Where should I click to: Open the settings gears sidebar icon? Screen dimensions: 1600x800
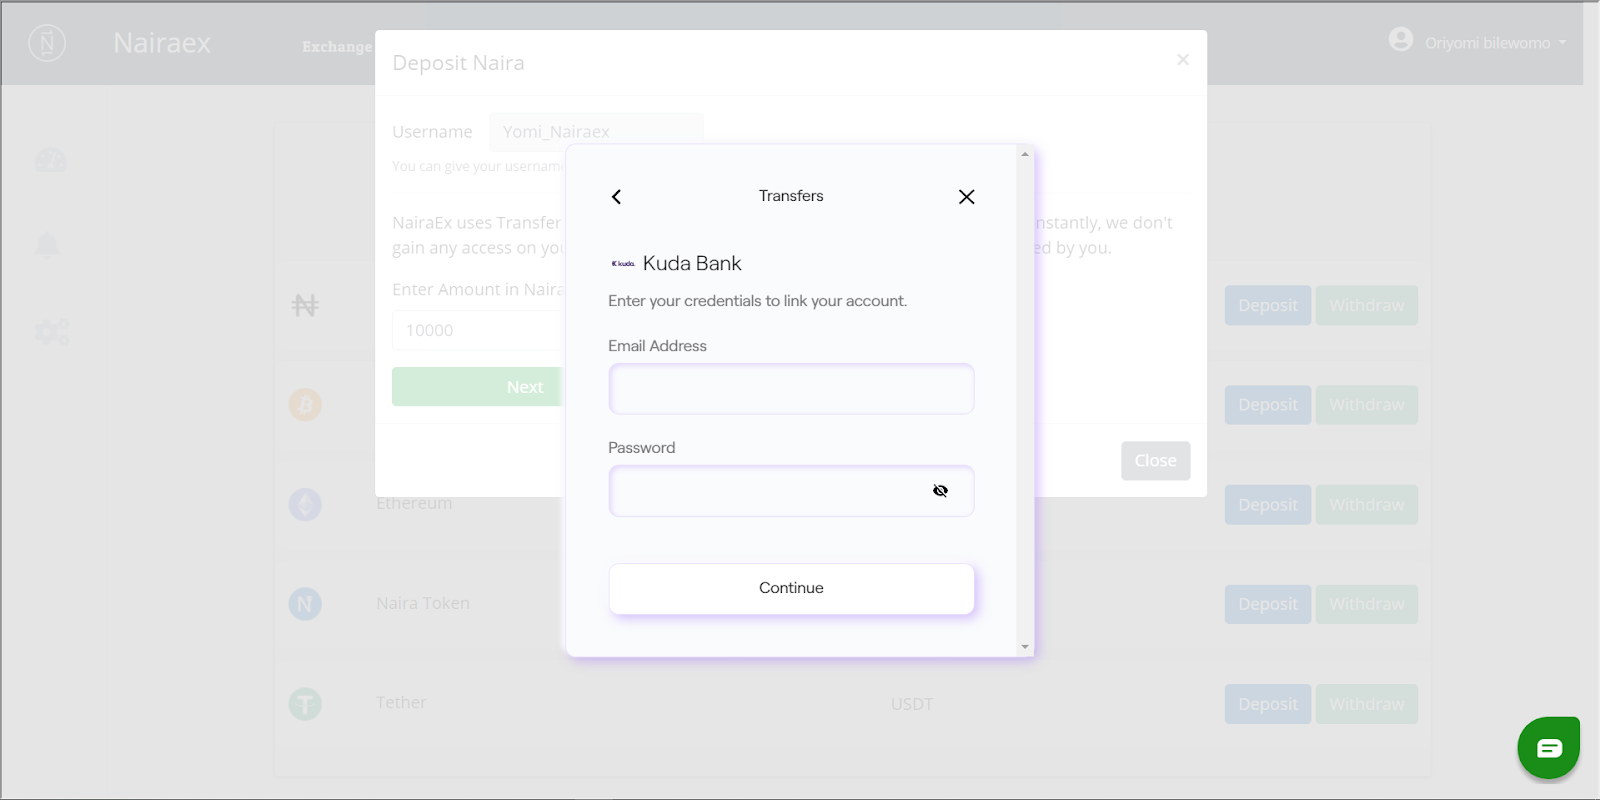52,331
